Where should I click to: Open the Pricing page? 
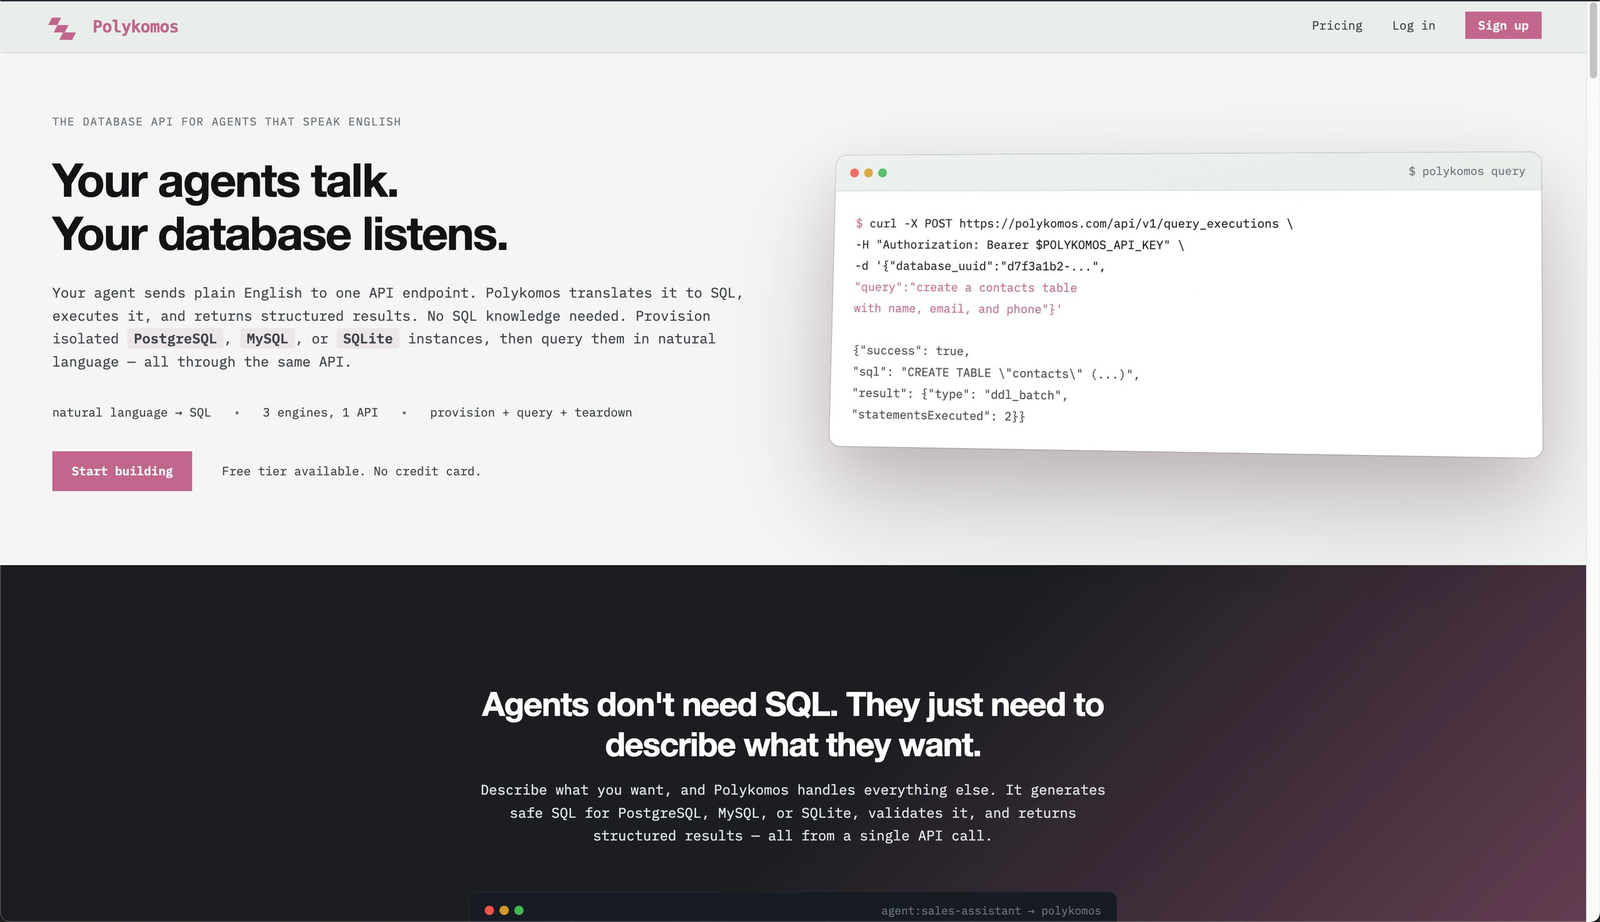1337,26
